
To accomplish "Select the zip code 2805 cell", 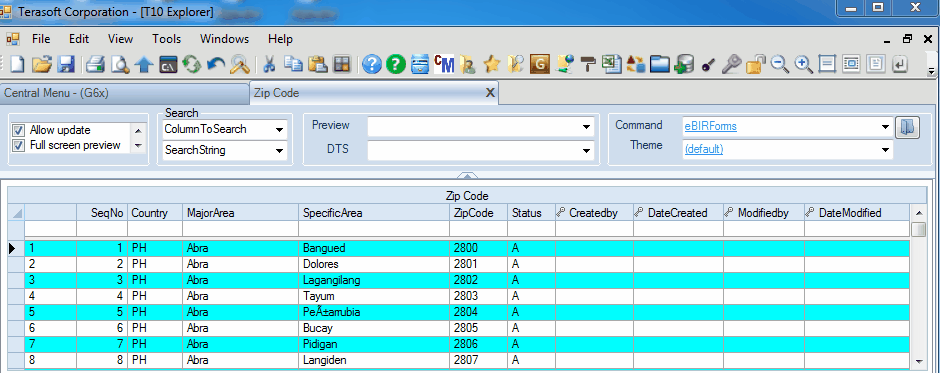I will click(478, 328).
